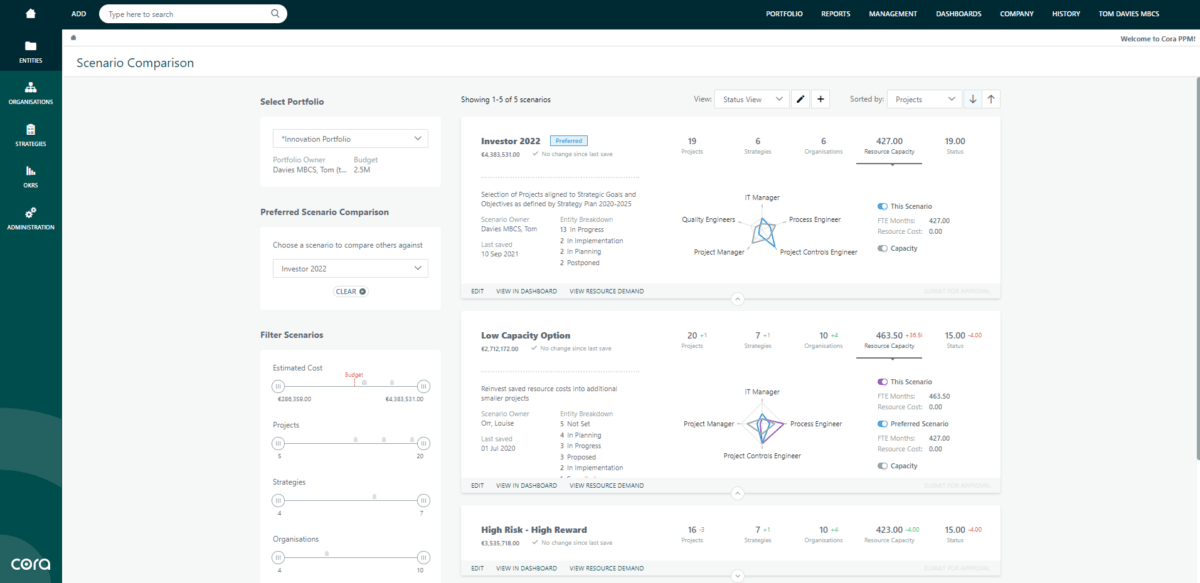Open Entities from the sidebar
Viewport: 1200px width, 583px height.
[30, 52]
